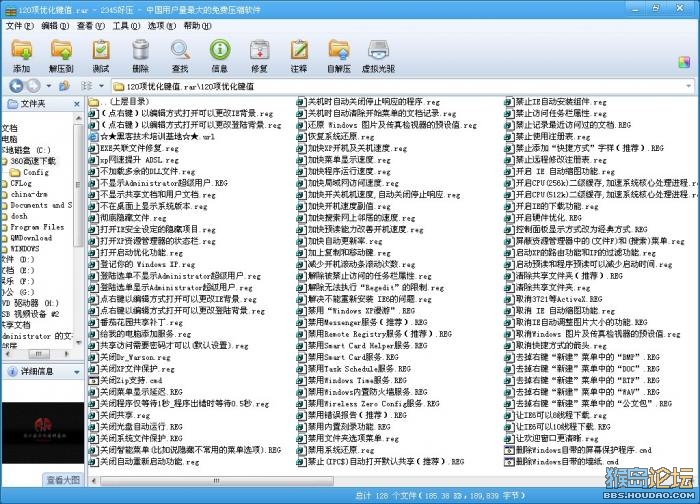This screenshot has width=700, height=504.
Task: Select file 加快菜单显示速度.reg
Action: [x=344, y=160]
